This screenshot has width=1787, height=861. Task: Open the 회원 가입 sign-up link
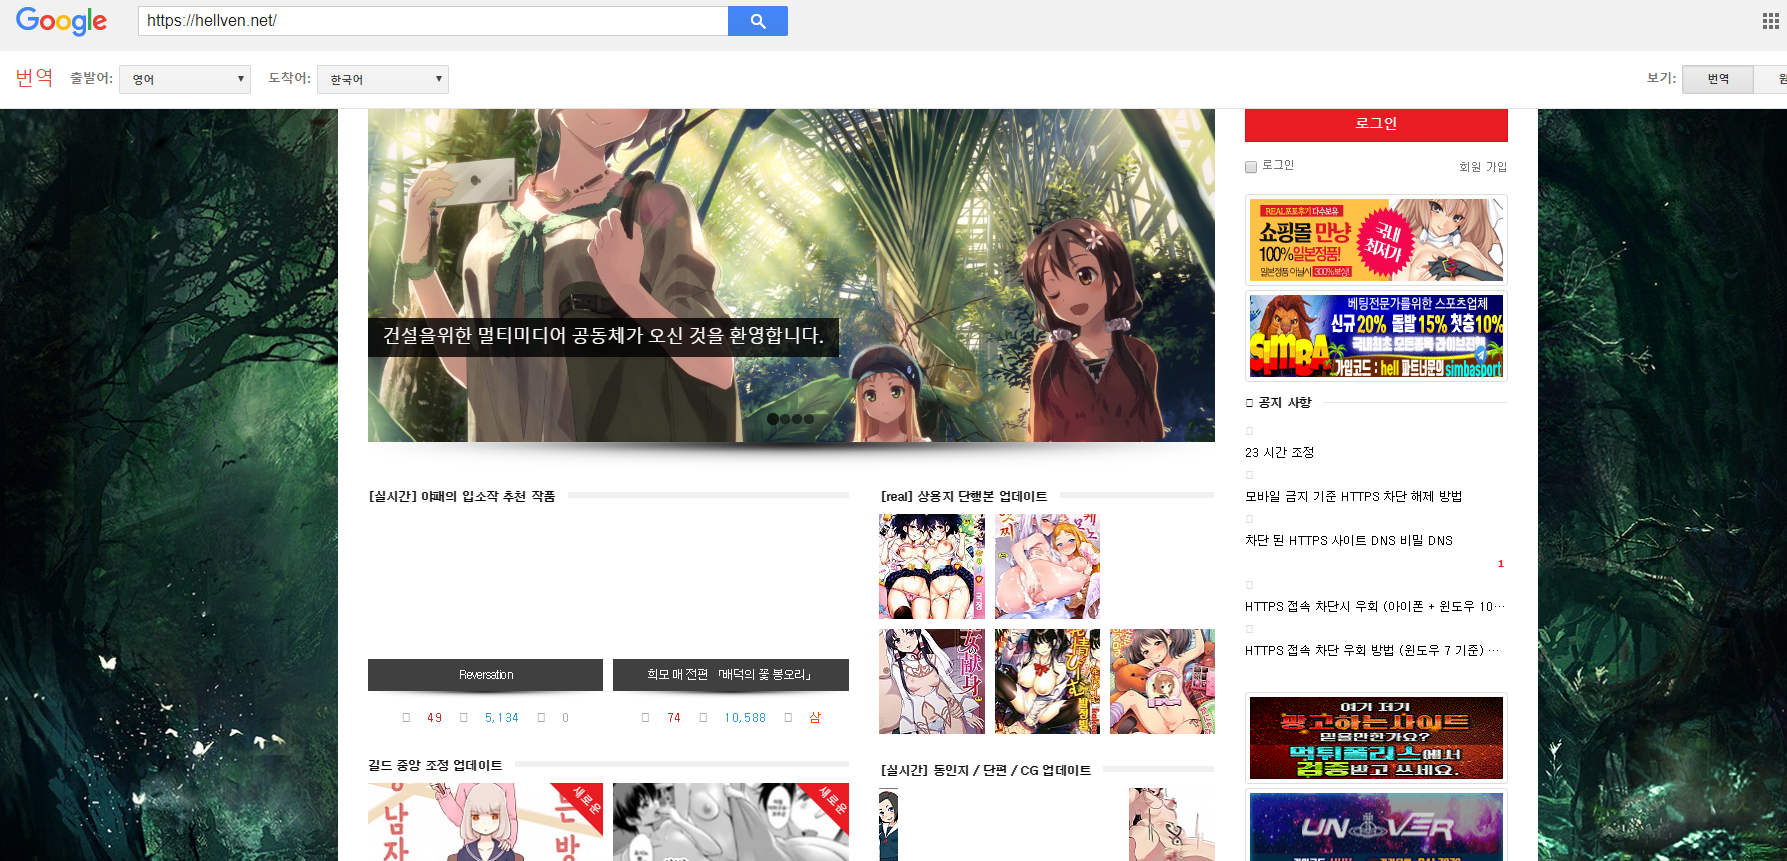pos(1483,167)
